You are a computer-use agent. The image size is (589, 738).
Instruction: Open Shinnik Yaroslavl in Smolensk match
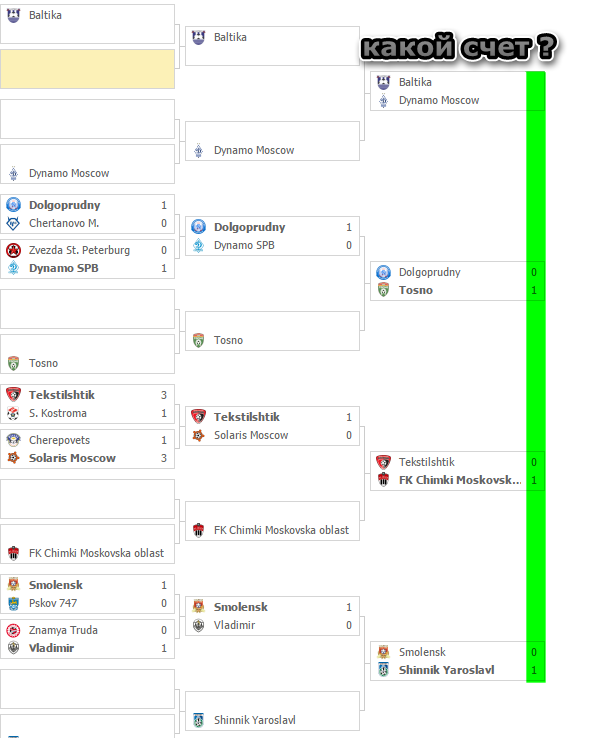(x=446, y=670)
